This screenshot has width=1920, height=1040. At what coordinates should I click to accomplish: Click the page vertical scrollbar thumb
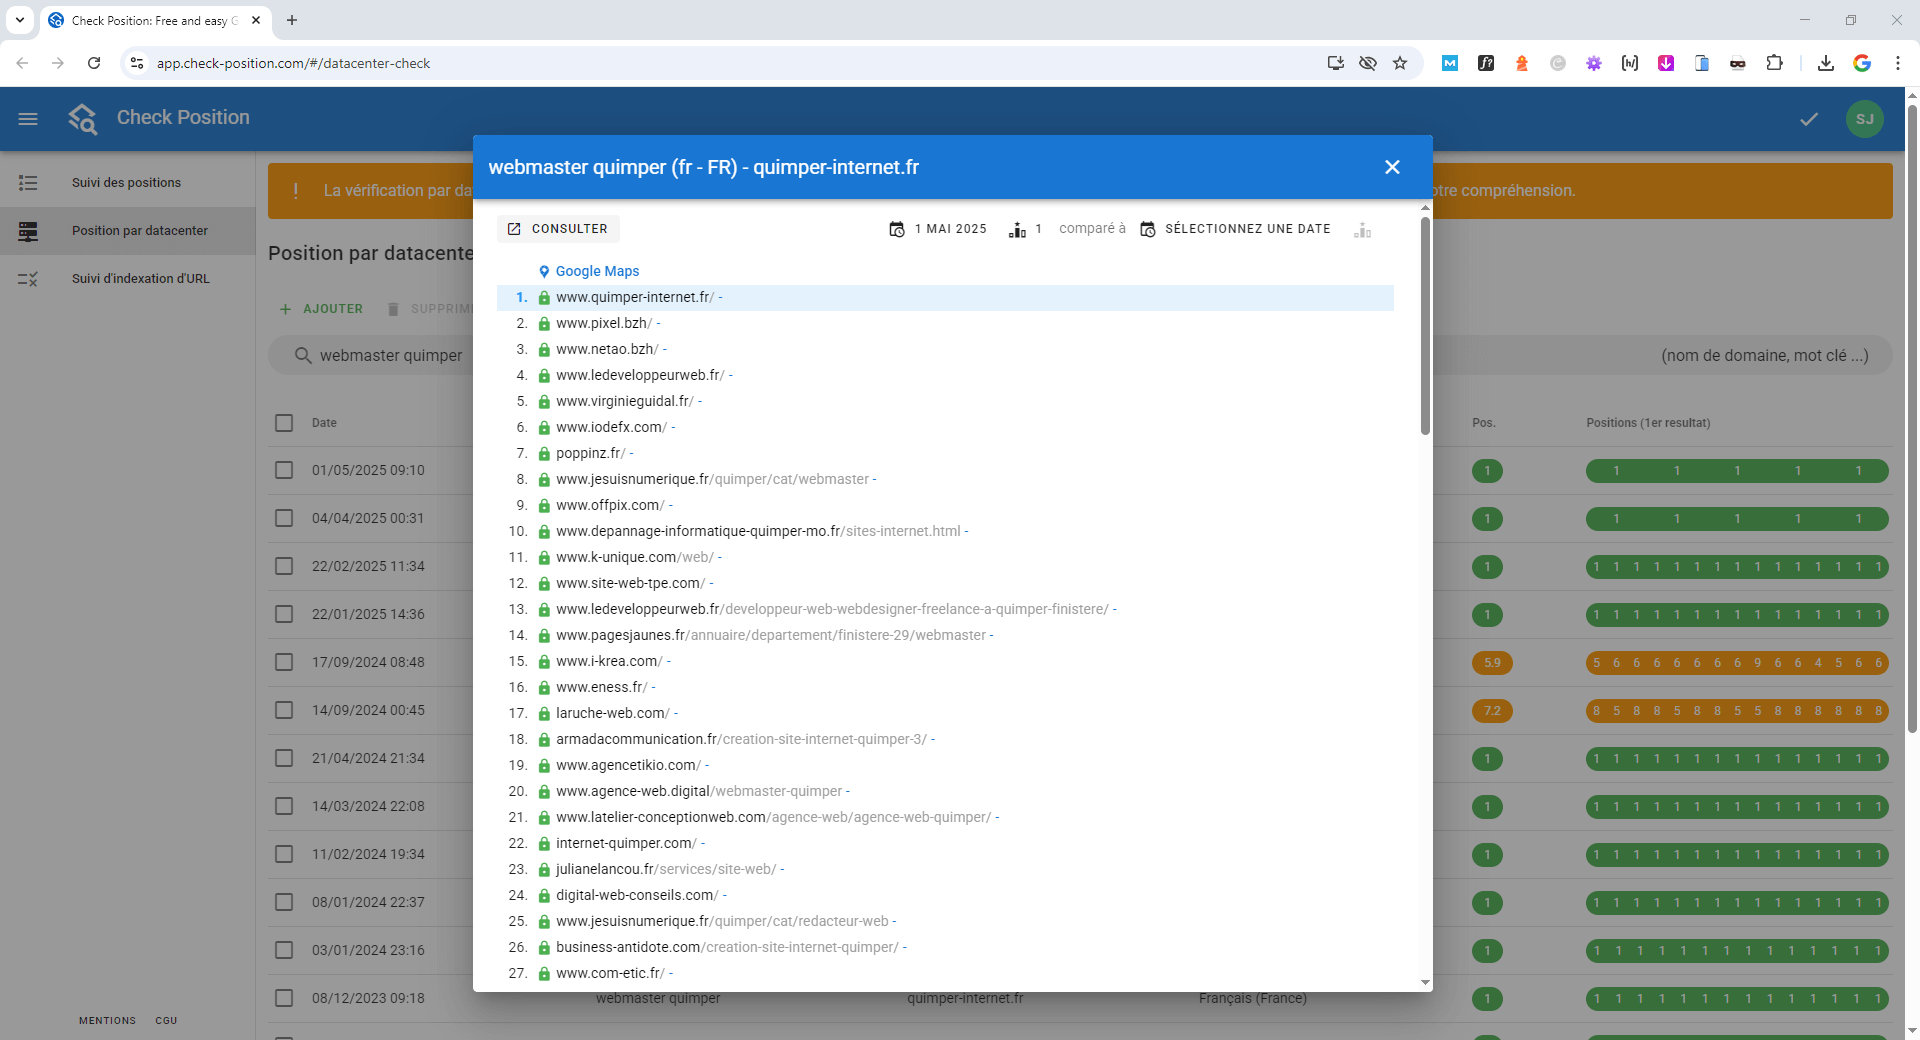pos(1912,418)
